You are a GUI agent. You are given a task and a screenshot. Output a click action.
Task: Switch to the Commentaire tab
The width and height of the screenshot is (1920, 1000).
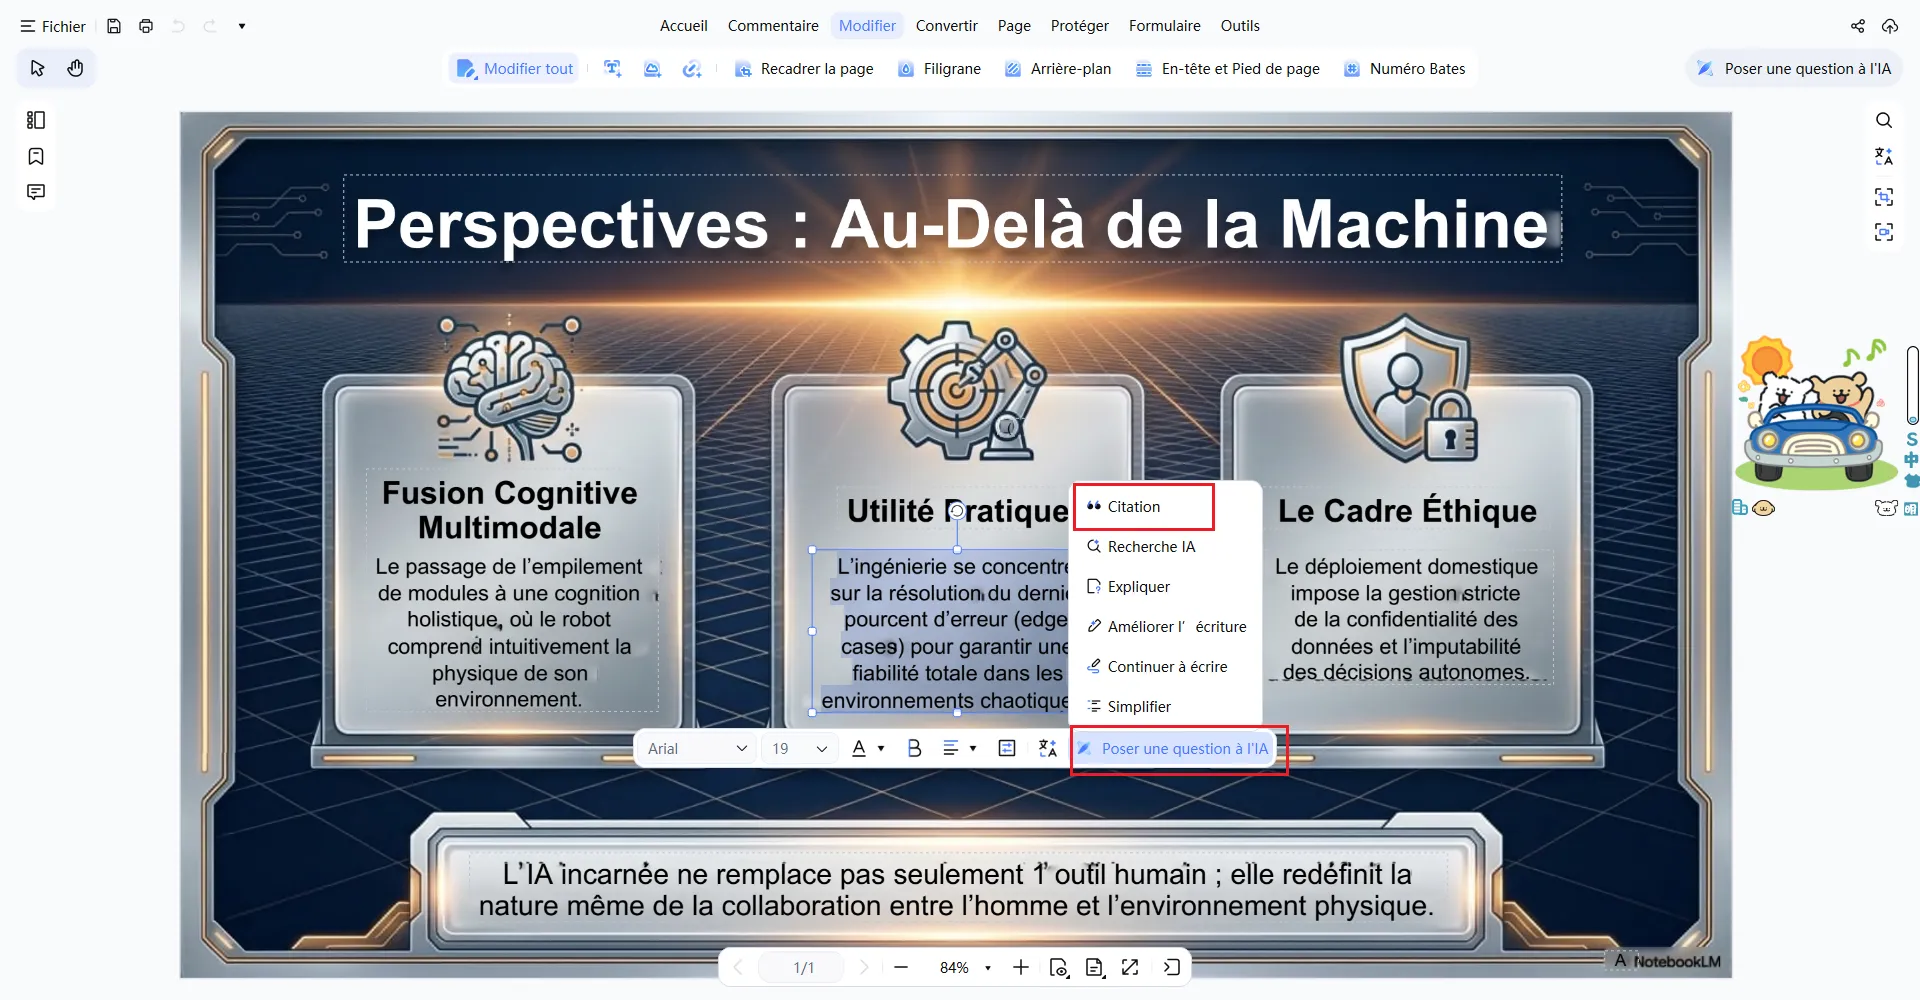pyautogui.click(x=773, y=26)
